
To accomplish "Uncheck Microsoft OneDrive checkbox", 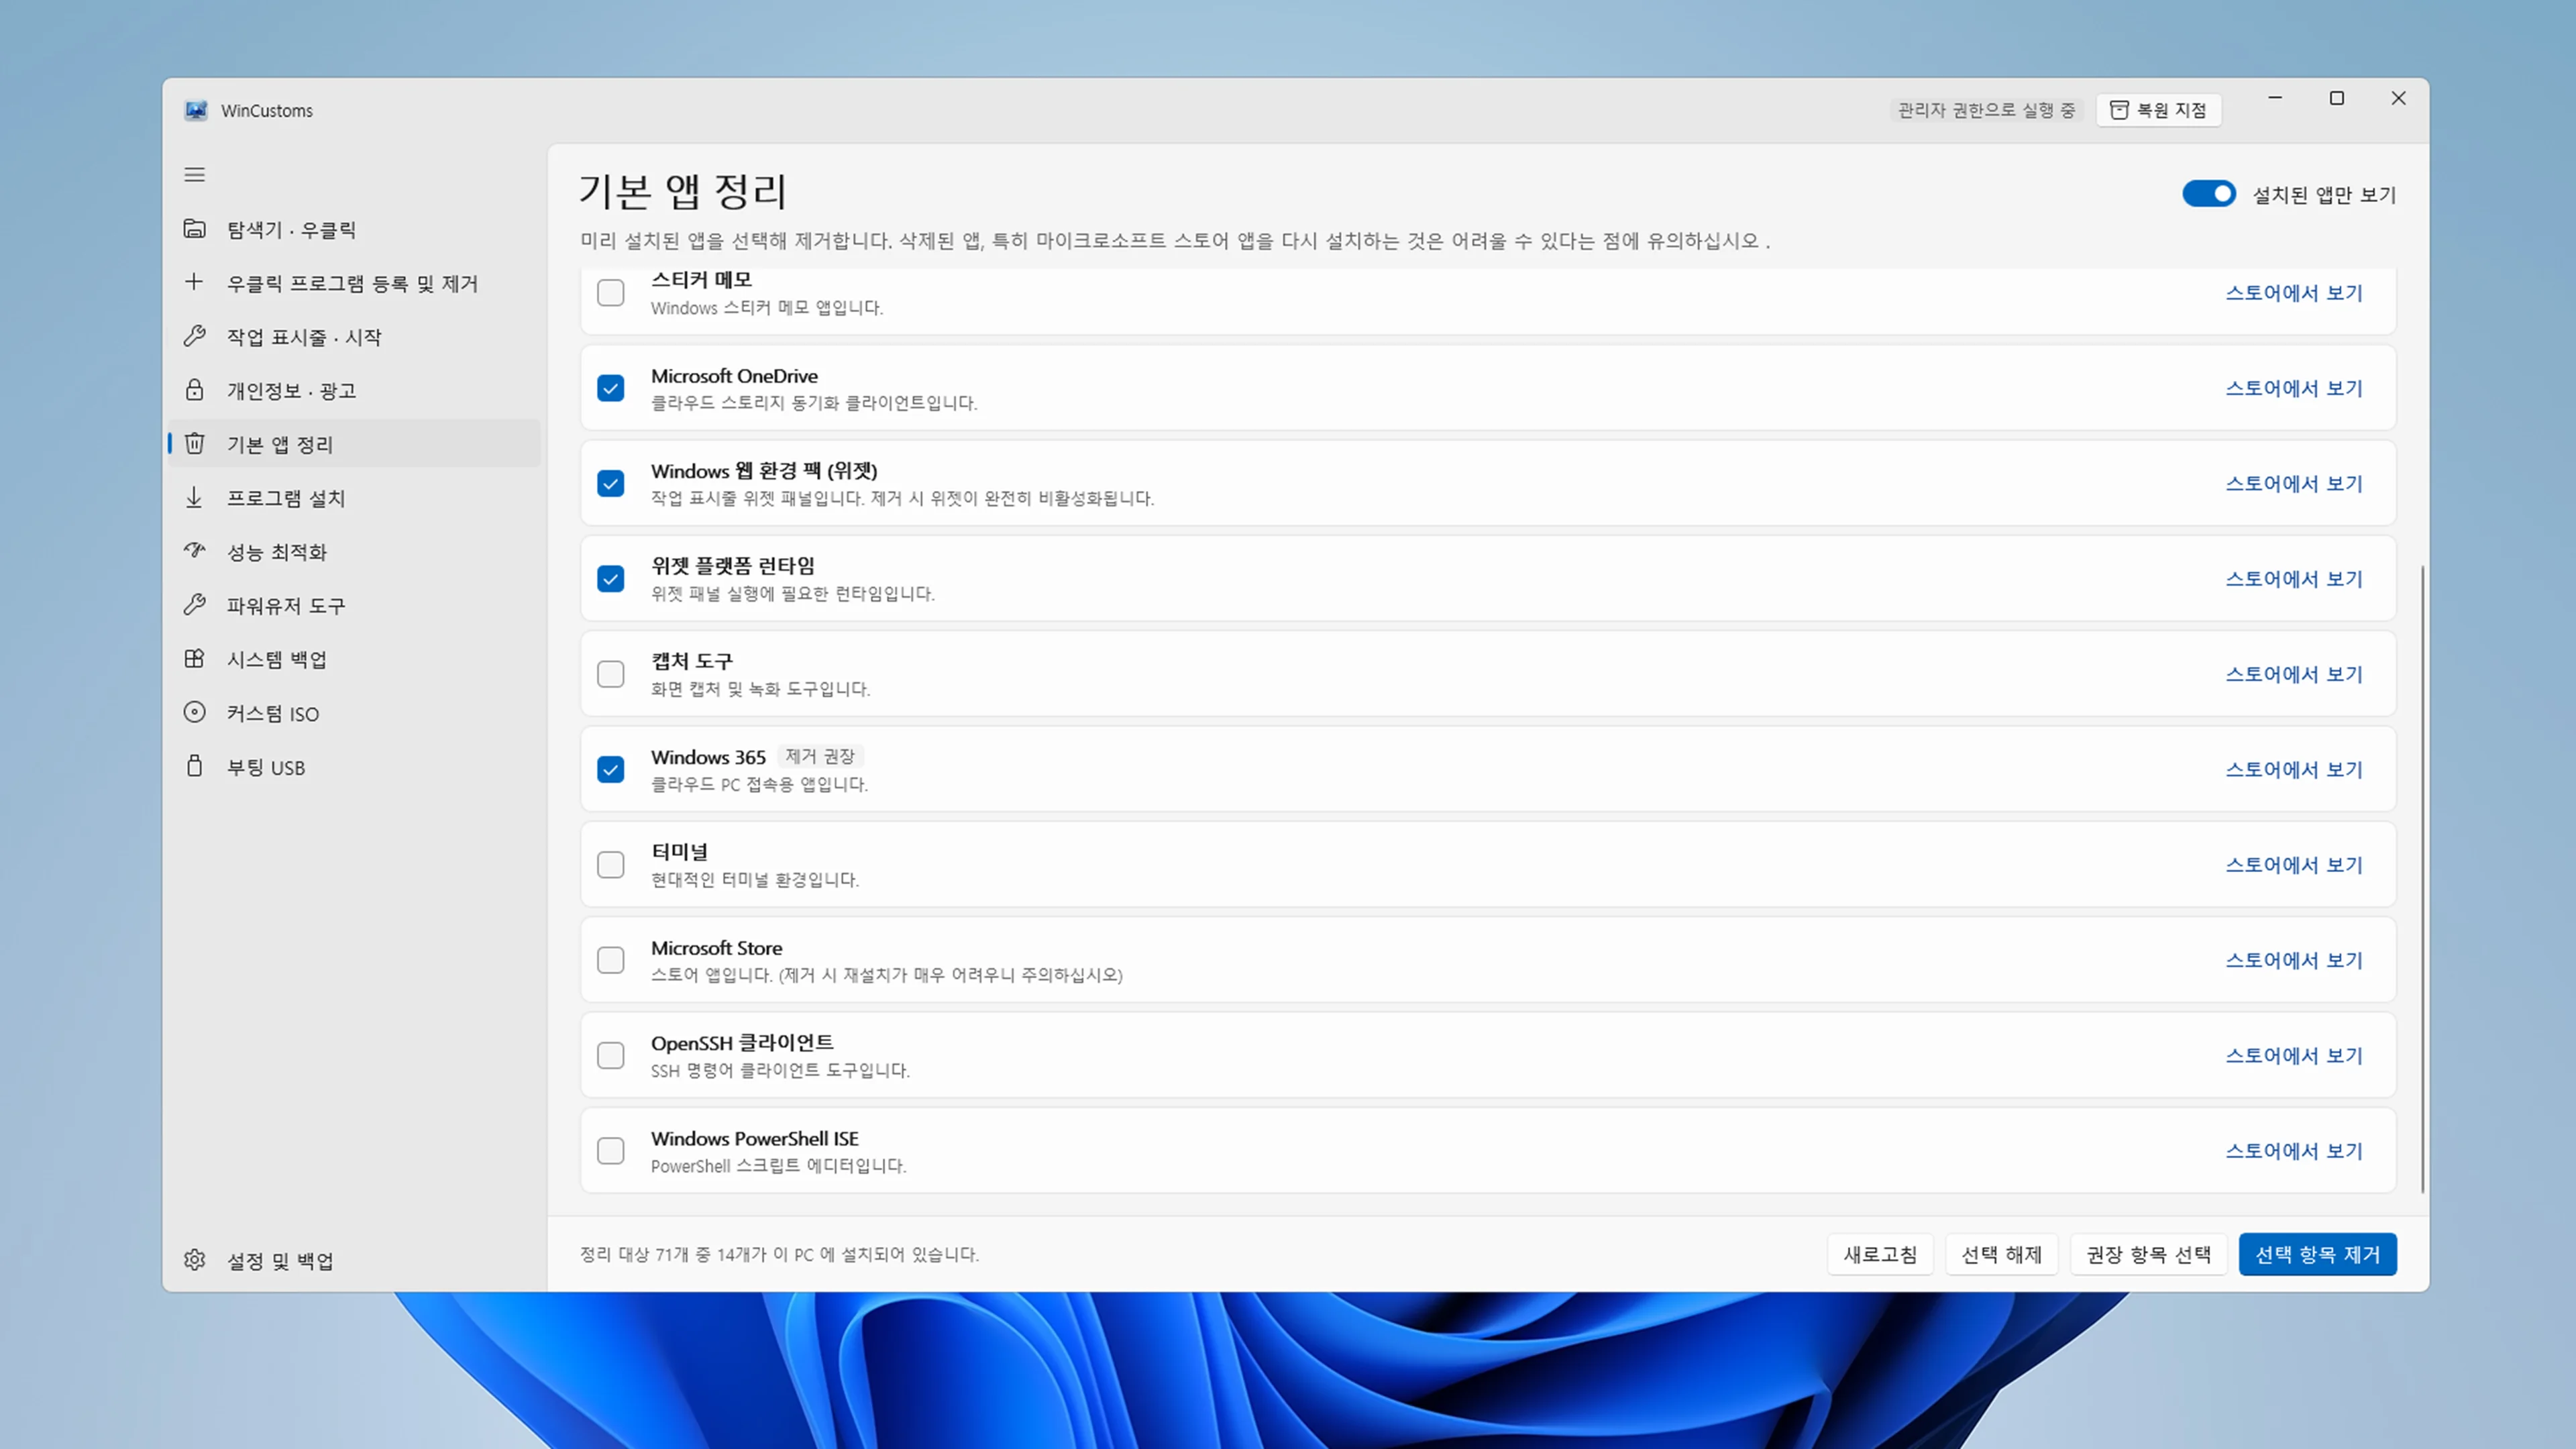I will click(x=610, y=388).
